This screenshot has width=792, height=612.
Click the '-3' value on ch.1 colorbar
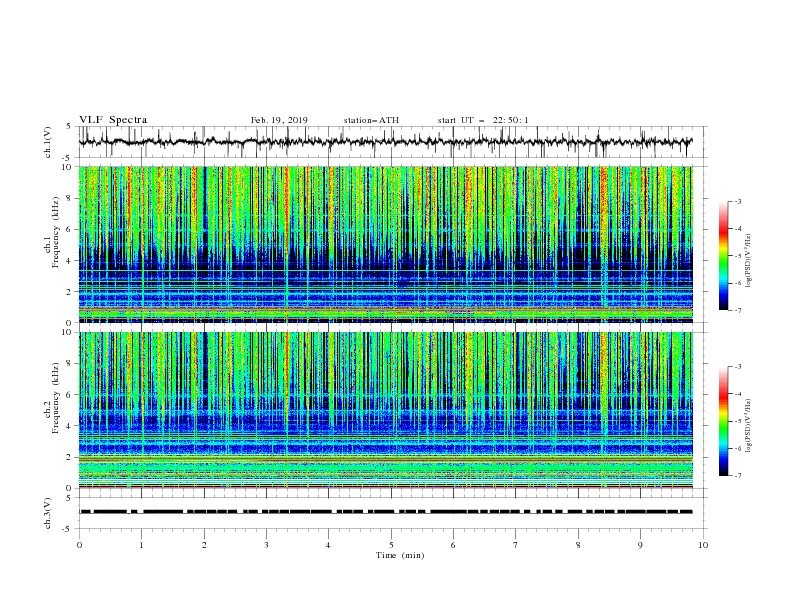click(737, 201)
